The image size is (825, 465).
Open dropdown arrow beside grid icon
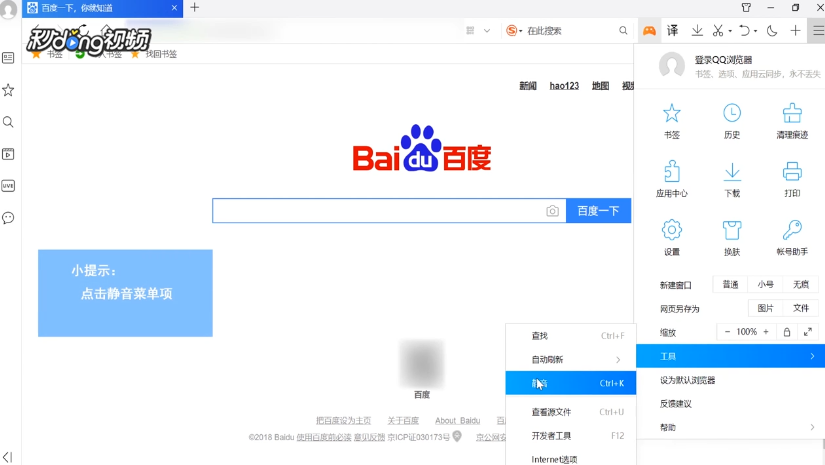pyautogui.click(x=487, y=31)
